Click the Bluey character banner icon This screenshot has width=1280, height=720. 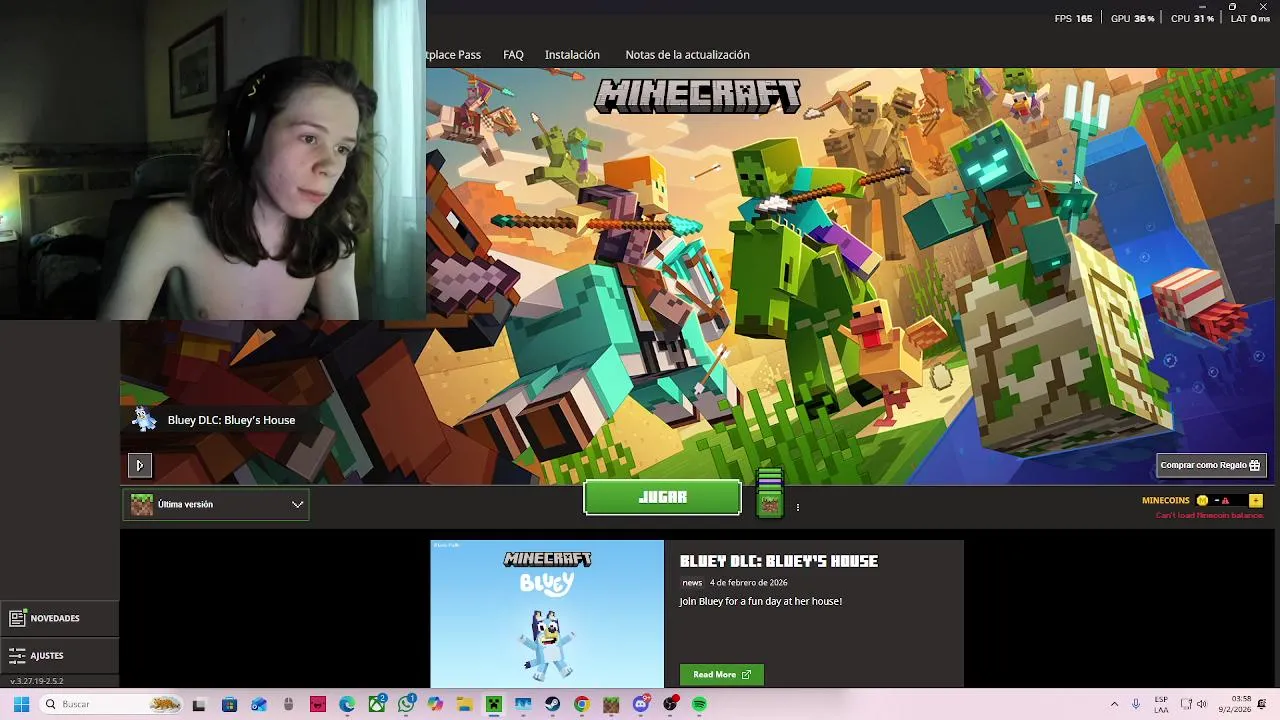point(145,419)
